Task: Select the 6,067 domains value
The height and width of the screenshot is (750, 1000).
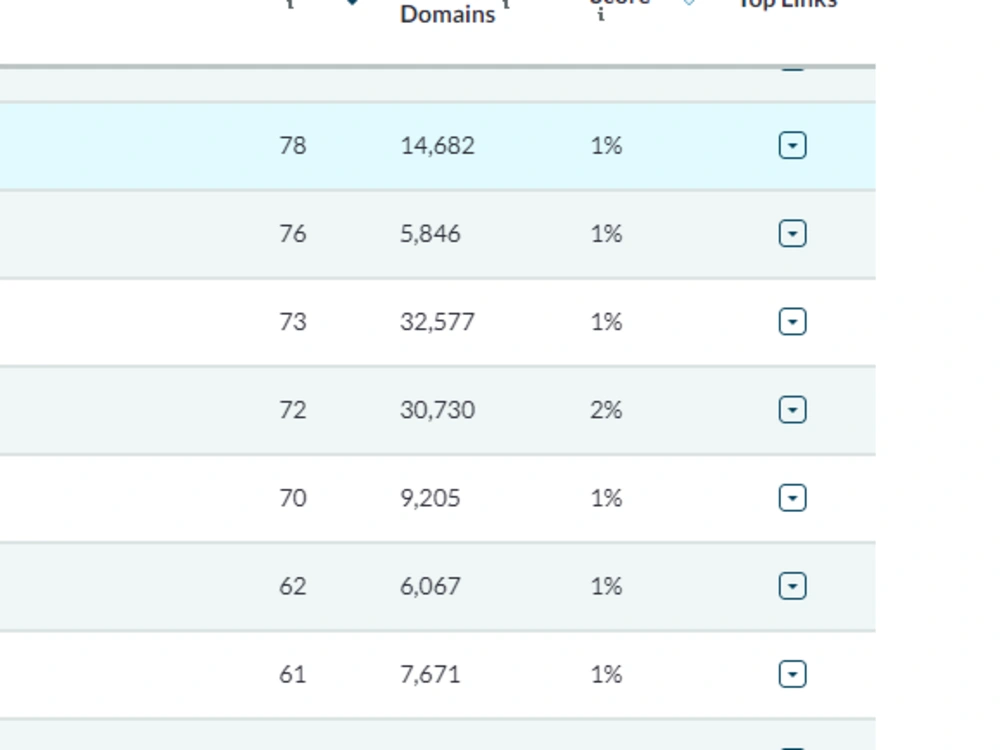Action: [430, 586]
